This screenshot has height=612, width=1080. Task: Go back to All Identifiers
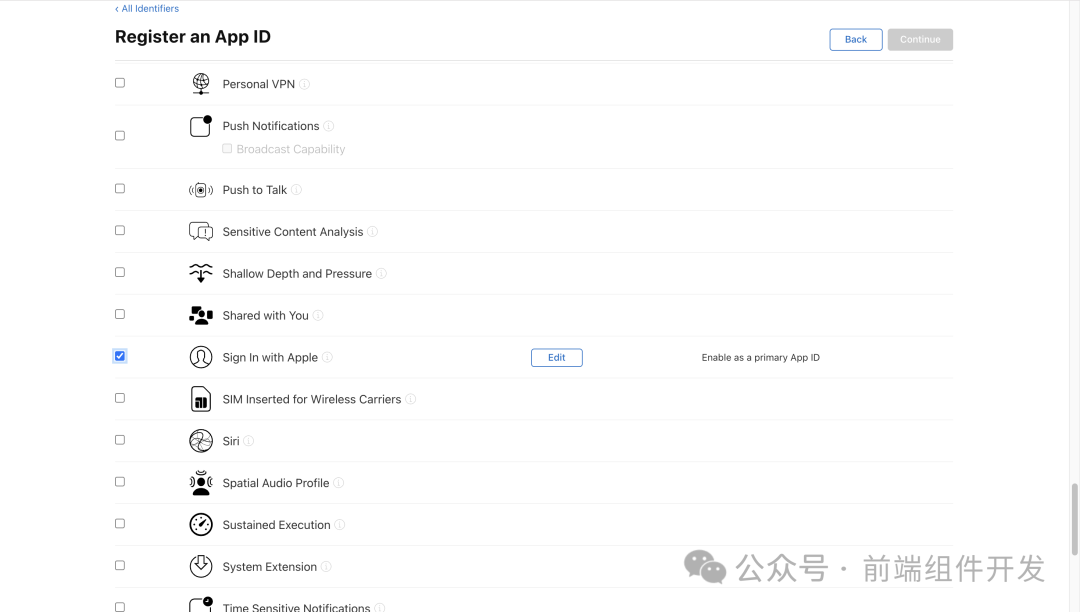tap(147, 8)
